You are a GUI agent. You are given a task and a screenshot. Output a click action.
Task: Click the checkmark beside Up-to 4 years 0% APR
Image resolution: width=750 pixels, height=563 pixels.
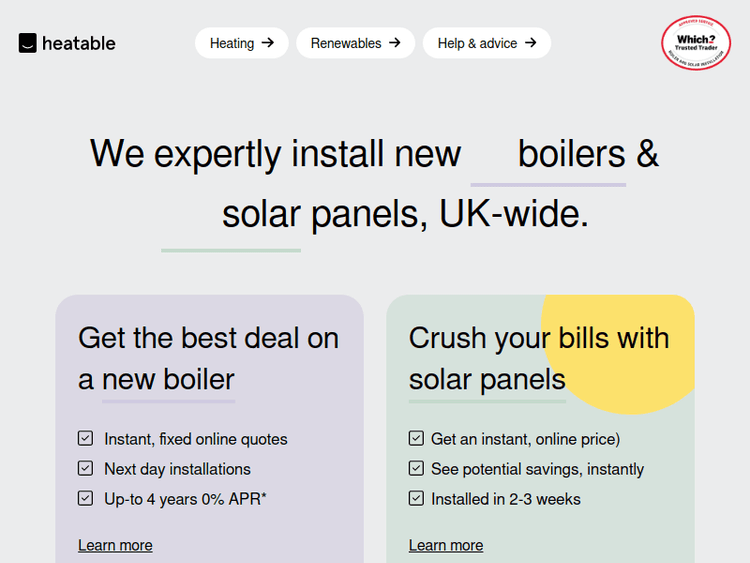86,499
